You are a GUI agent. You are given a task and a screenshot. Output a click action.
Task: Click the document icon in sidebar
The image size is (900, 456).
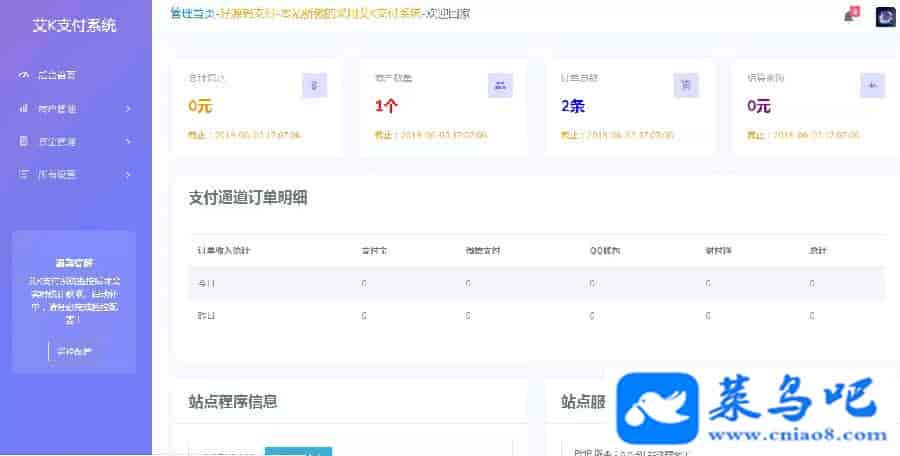click(24, 141)
